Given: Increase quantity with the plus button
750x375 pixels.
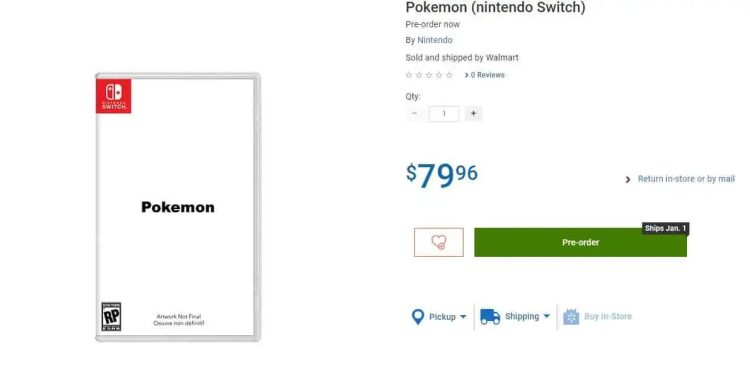Looking at the screenshot, I should tap(473, 113).
